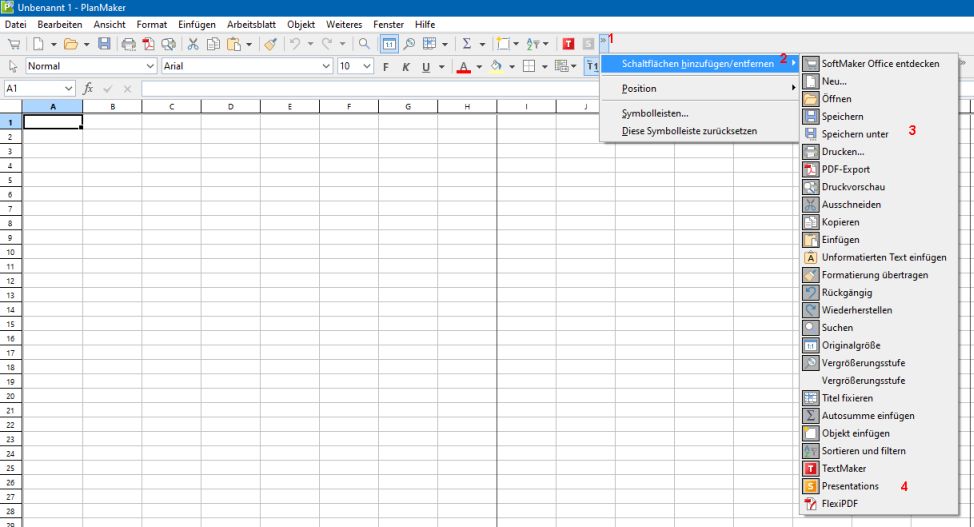This screenshot has height=527, width=974.
Task: Open the Normal cell style dropdown
Action: click(x=150, y=66)
